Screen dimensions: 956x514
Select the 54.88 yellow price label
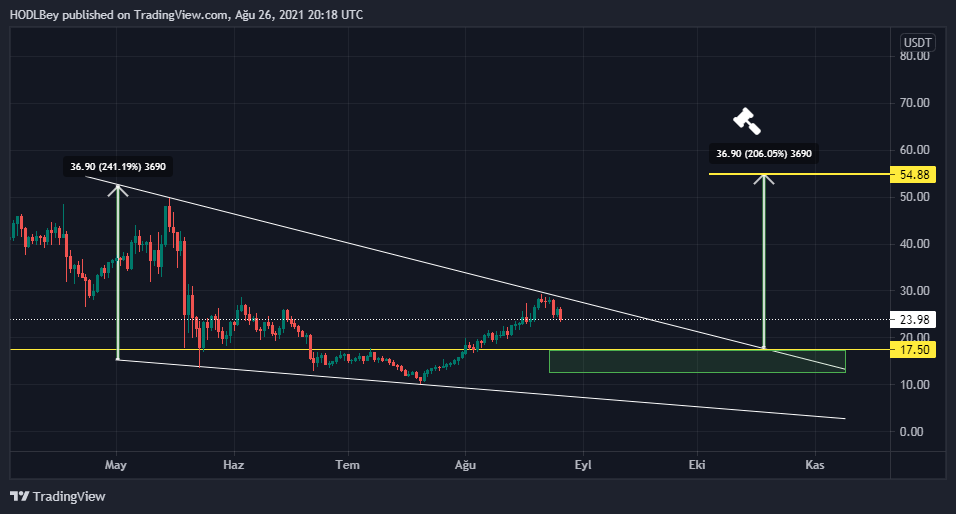point(913,174)
